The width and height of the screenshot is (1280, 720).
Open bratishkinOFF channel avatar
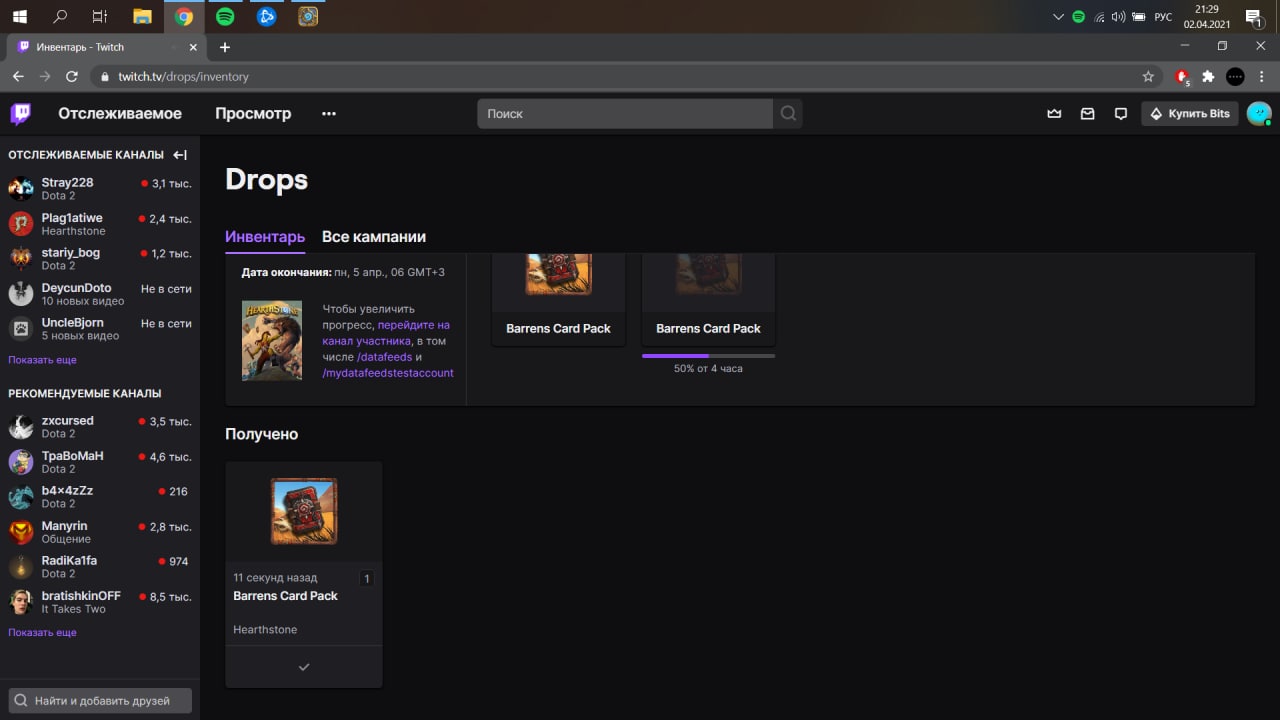coord(21,601)
